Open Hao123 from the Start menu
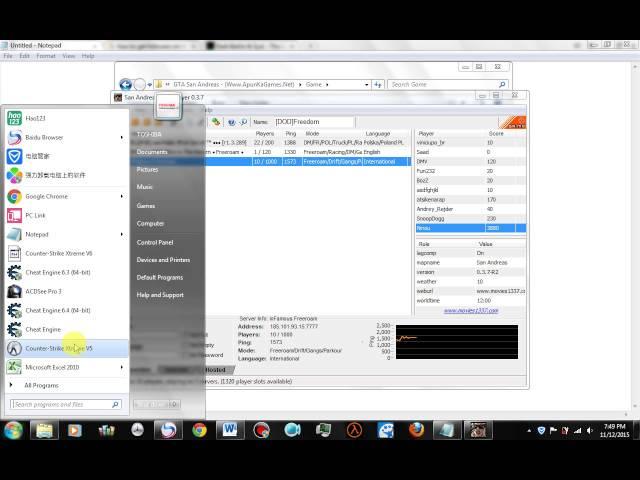640x480 pixels. [67, 118]
